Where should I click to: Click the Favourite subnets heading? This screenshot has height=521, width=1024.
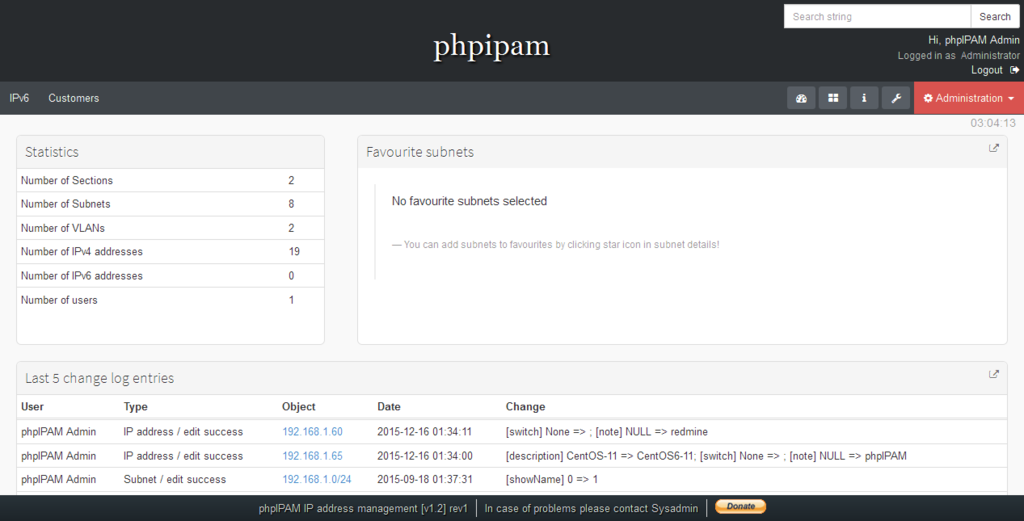click(420, 152)
